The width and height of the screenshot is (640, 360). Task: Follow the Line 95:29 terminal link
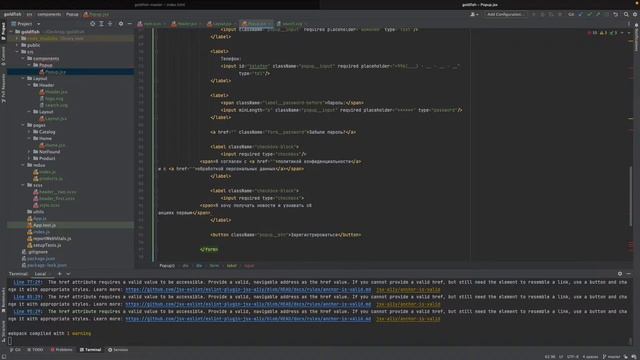[x=28, y=311]
